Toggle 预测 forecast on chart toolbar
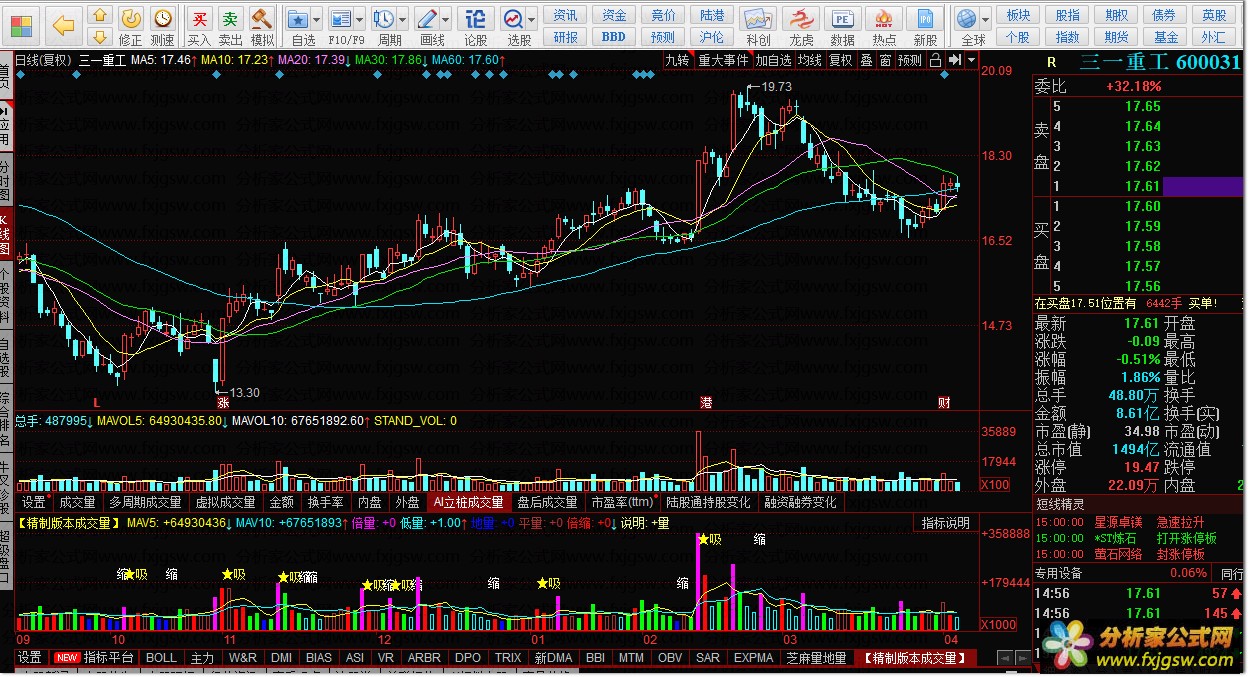Image resolution: width=1250 pixels, height=677 pixels. [910, 60]
